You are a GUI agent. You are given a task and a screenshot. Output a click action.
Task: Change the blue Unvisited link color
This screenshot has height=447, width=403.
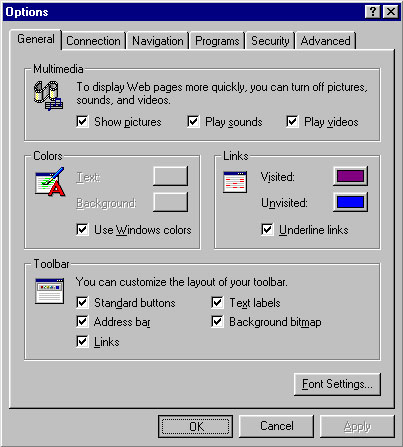[350, 202]
